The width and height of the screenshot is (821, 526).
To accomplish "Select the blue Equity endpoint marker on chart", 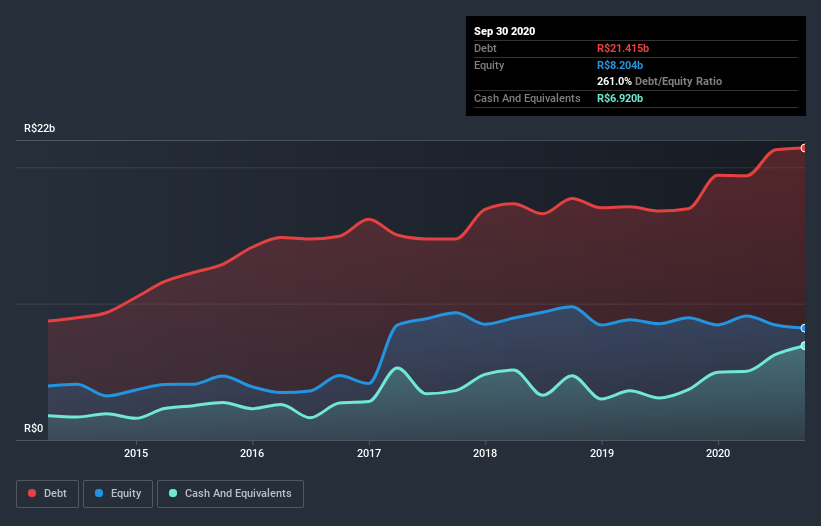I will tap(804, 328).
